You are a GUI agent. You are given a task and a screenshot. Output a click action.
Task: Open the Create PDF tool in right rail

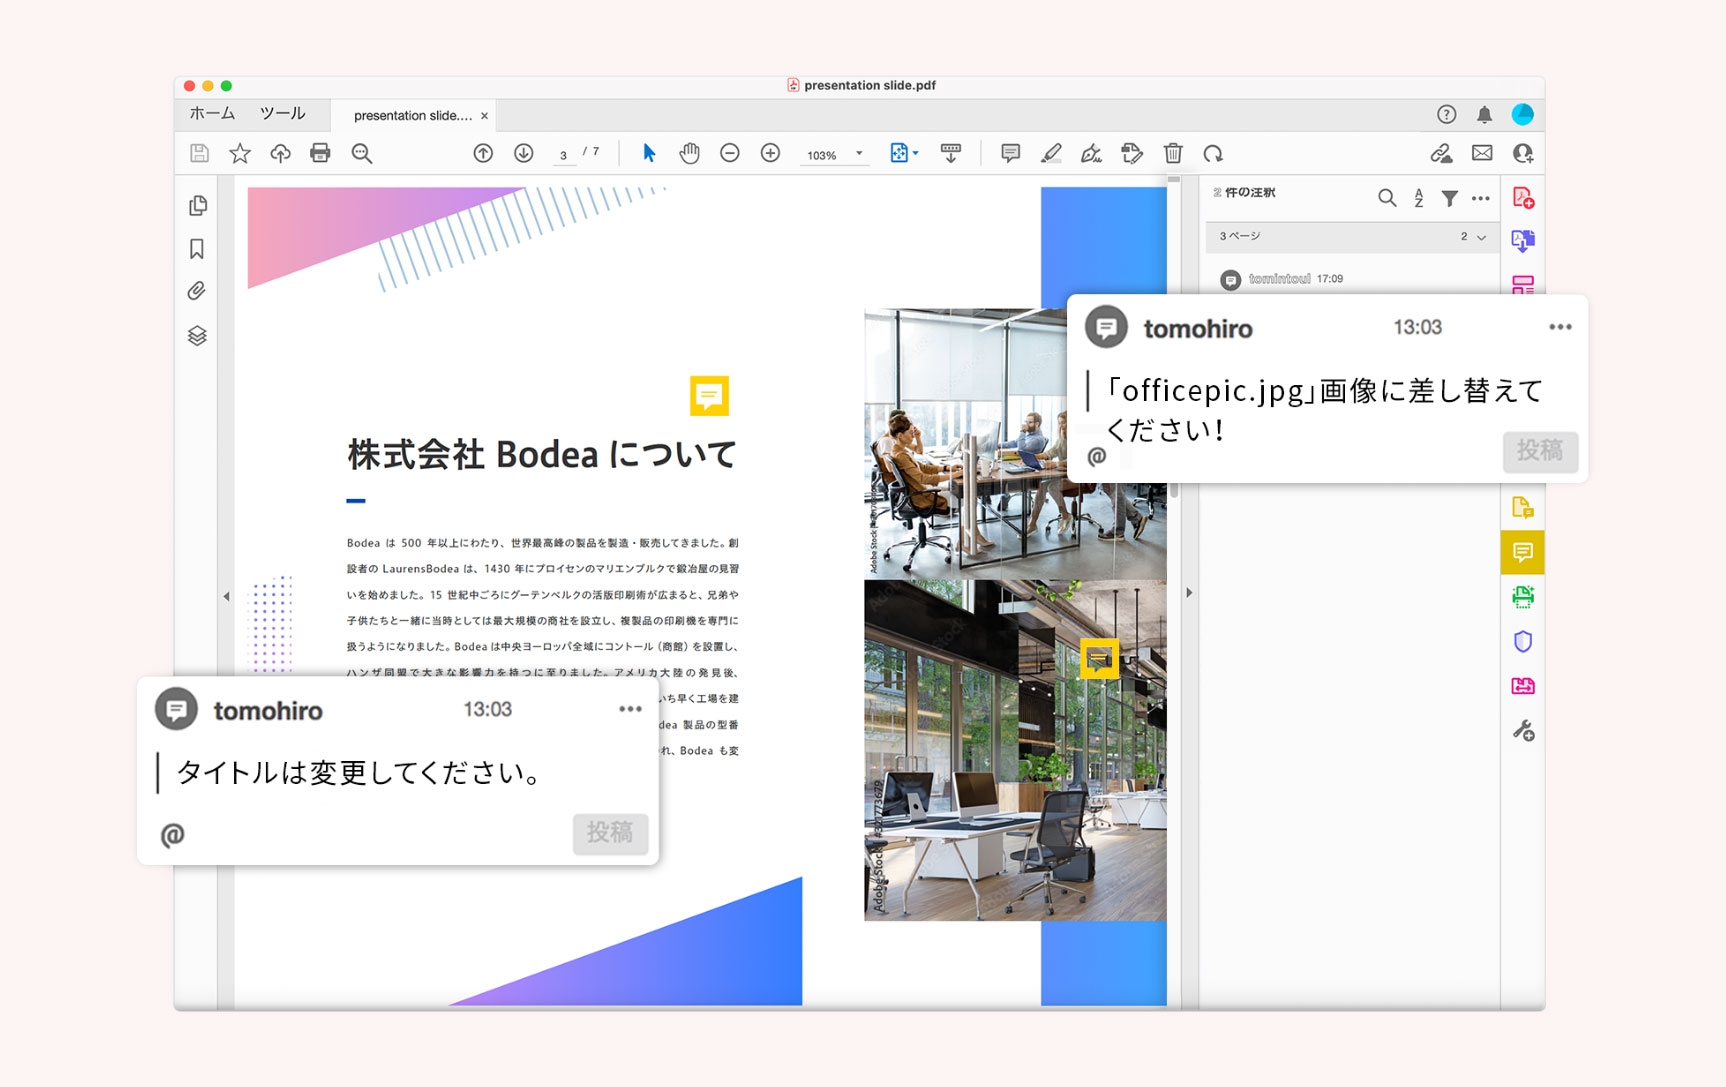[1523, 197]
